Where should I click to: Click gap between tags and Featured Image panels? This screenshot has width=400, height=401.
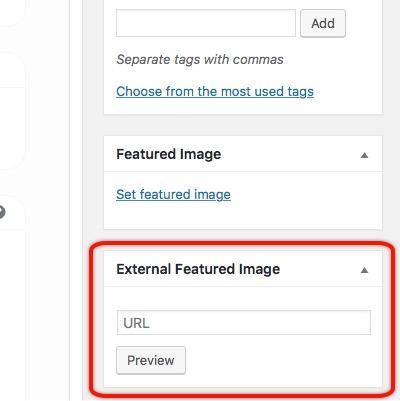tap(243, 125)
